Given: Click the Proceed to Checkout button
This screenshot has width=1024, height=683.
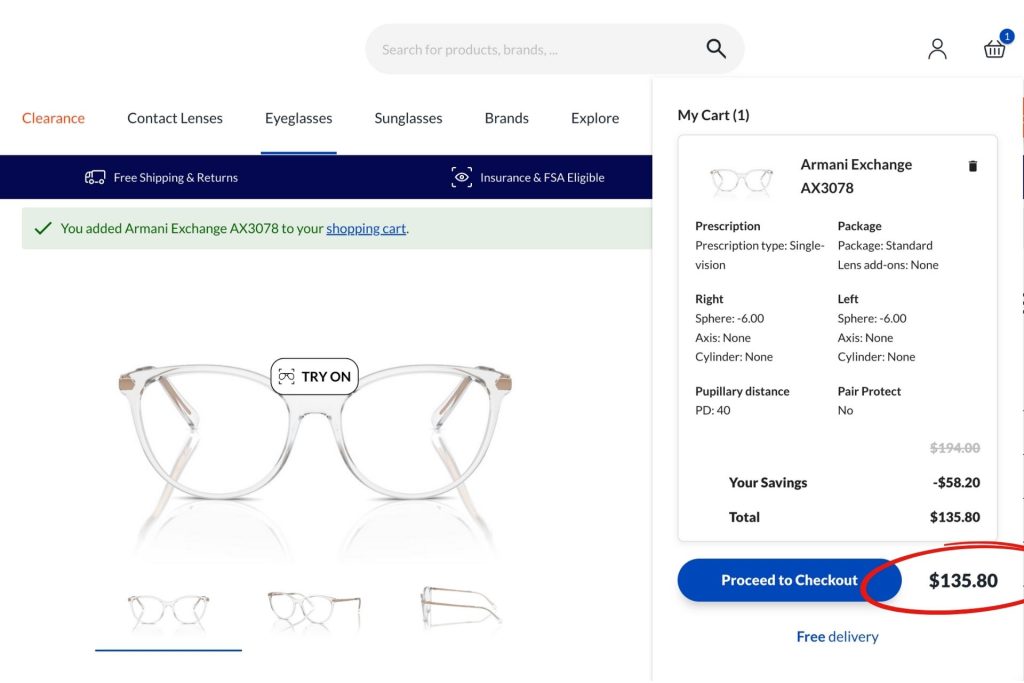Looking at the screenshot, I should coord(789,580).
